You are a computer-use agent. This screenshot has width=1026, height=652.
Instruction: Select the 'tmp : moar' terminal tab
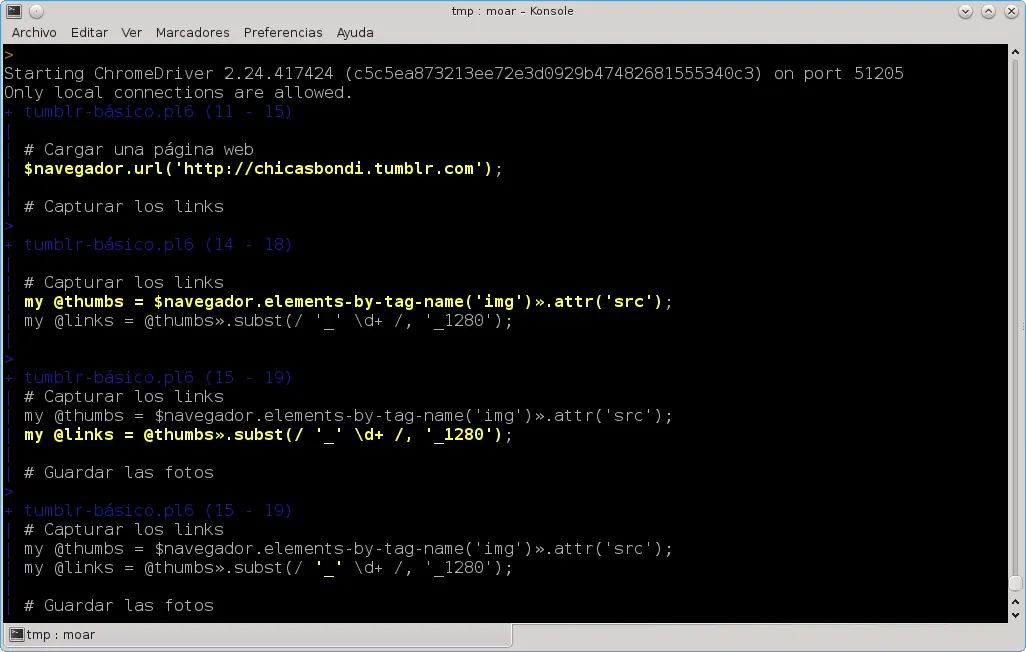(258, 634)
